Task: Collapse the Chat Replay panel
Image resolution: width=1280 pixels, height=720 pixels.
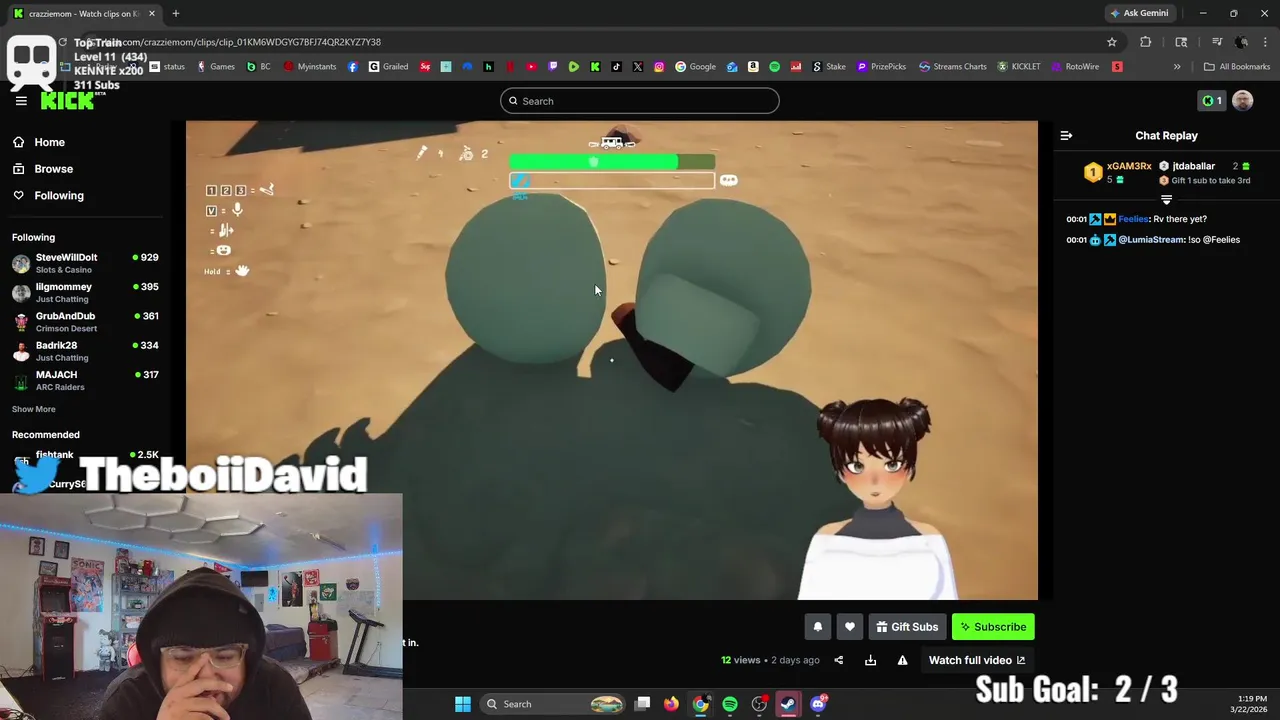Action: [1066, 136]
